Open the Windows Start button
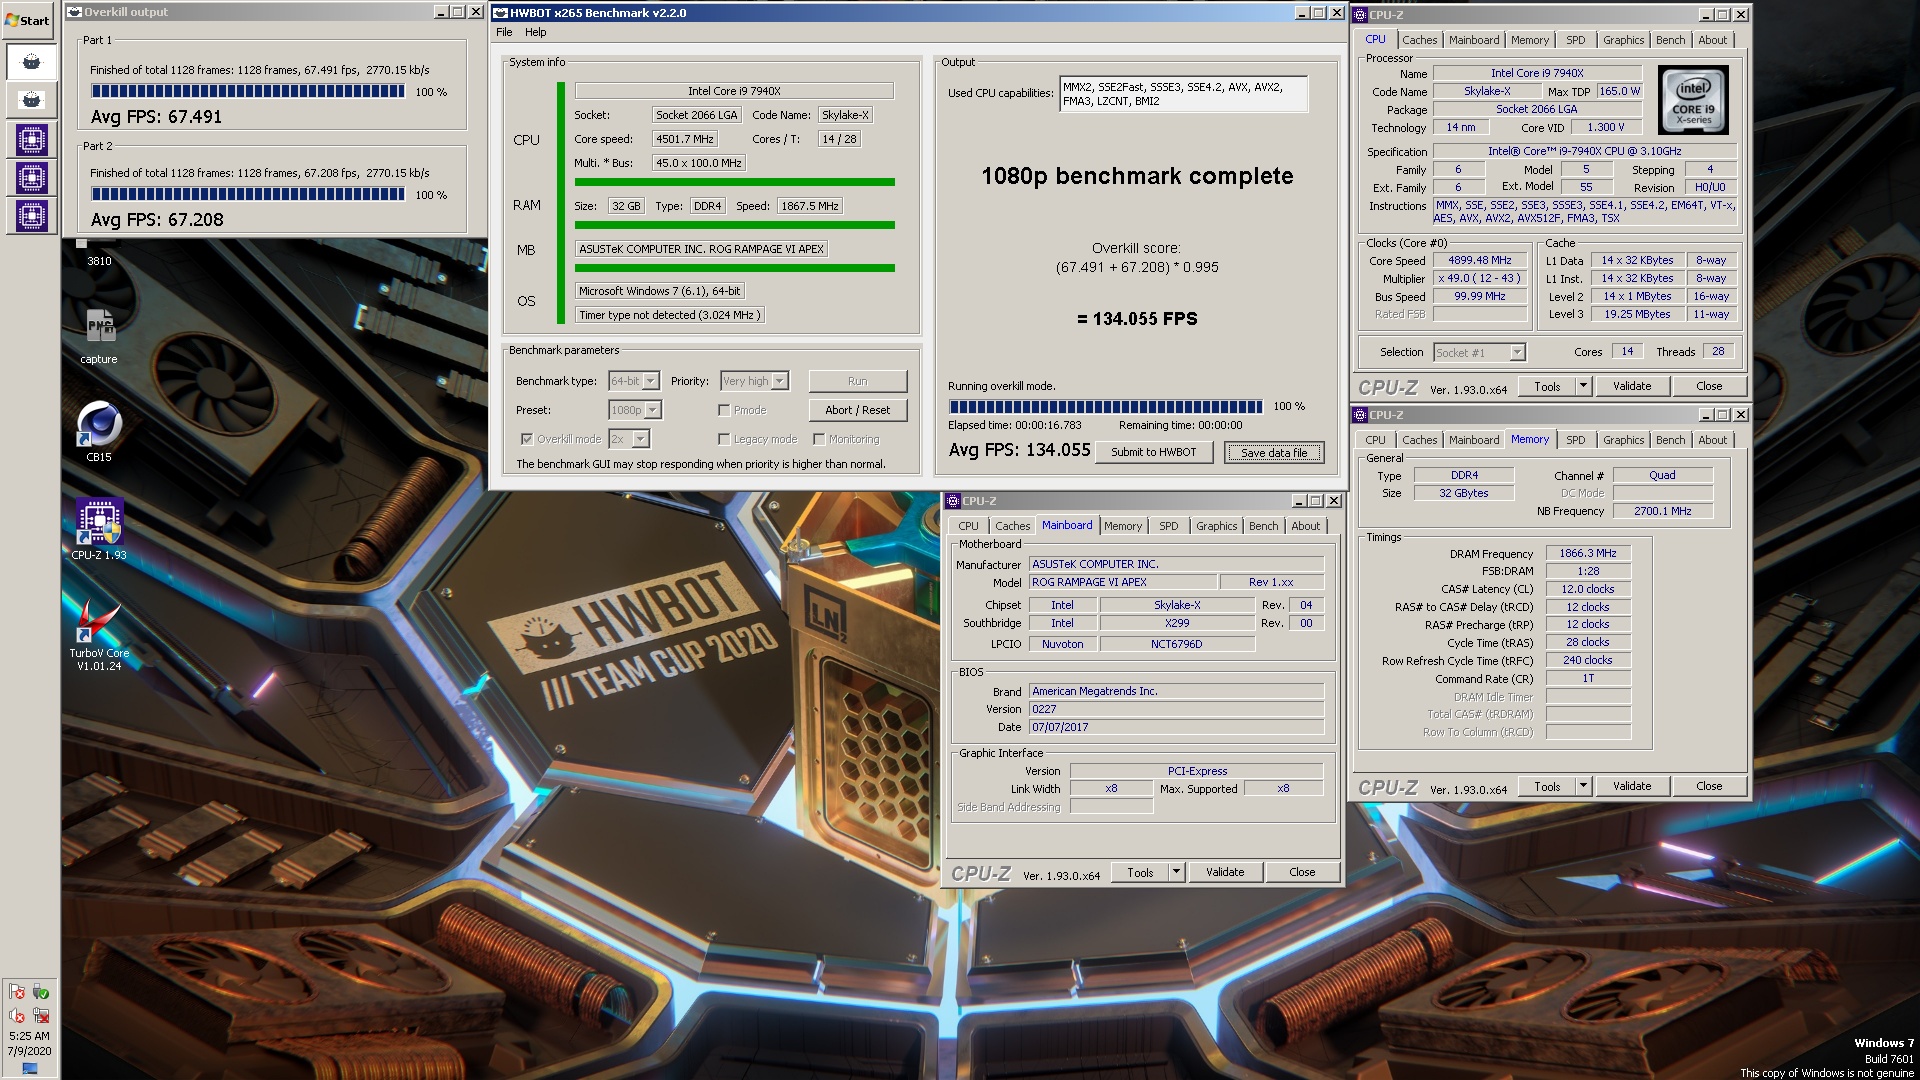 coord(28,20)
